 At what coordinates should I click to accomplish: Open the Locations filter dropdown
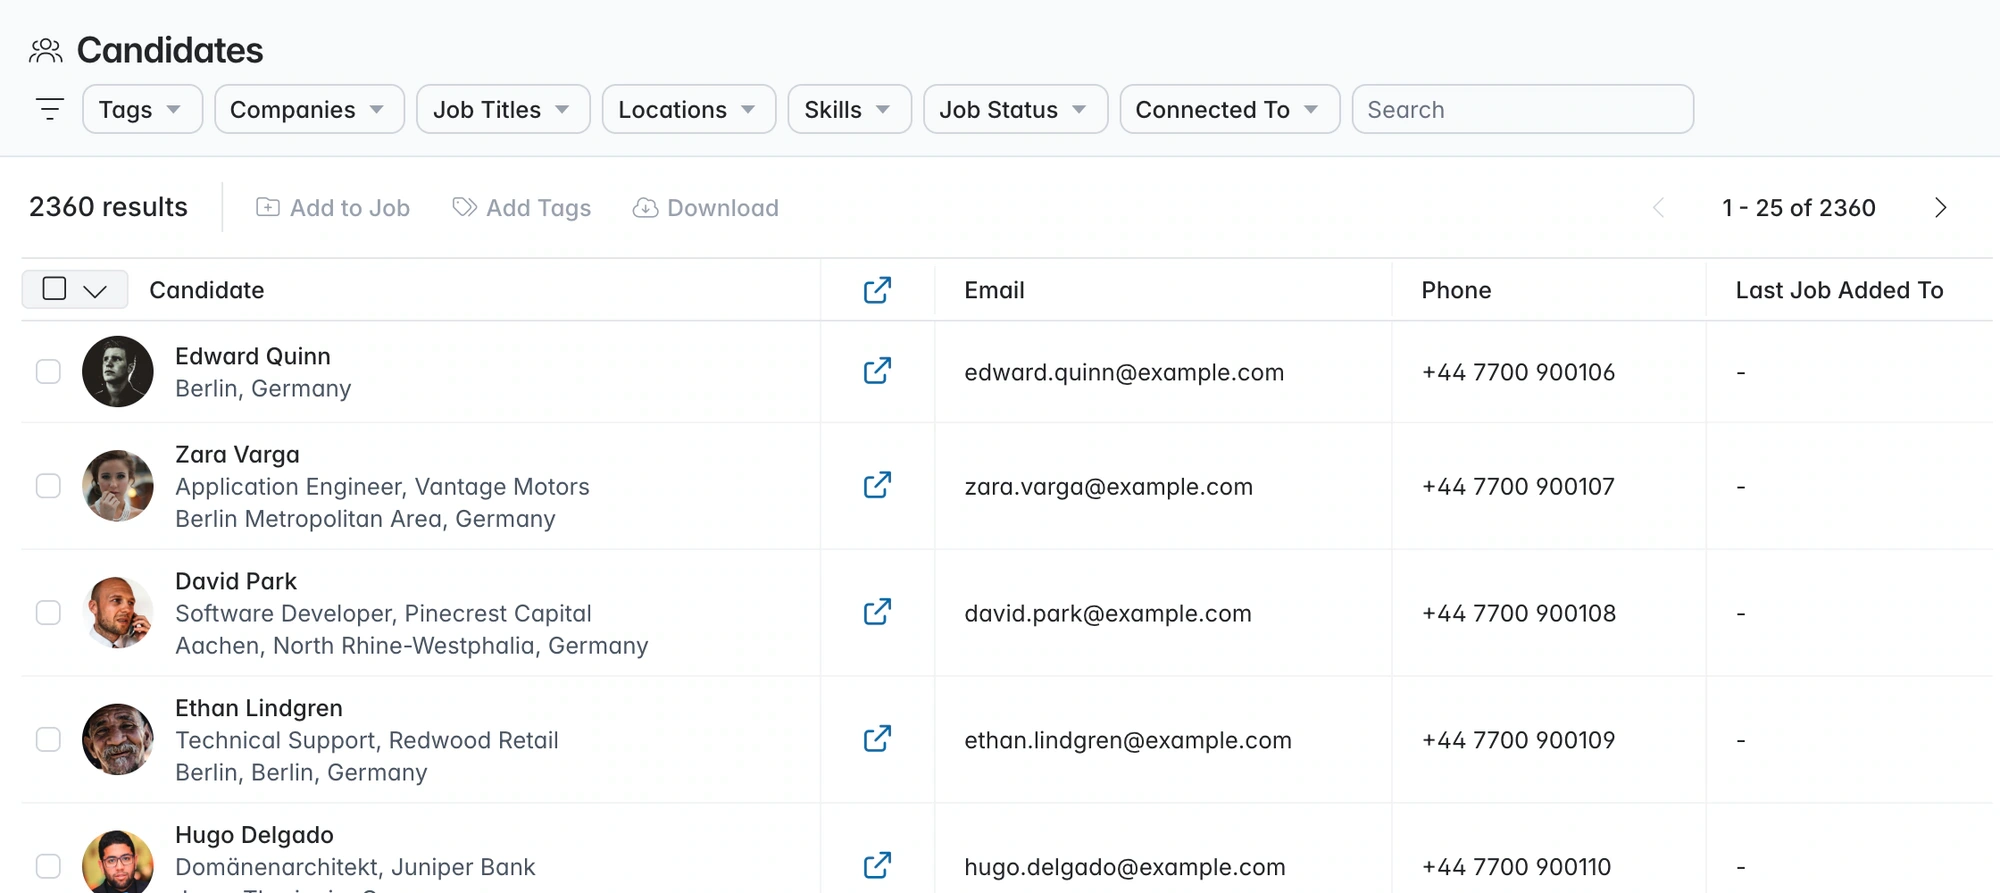(x=689, y=109)
